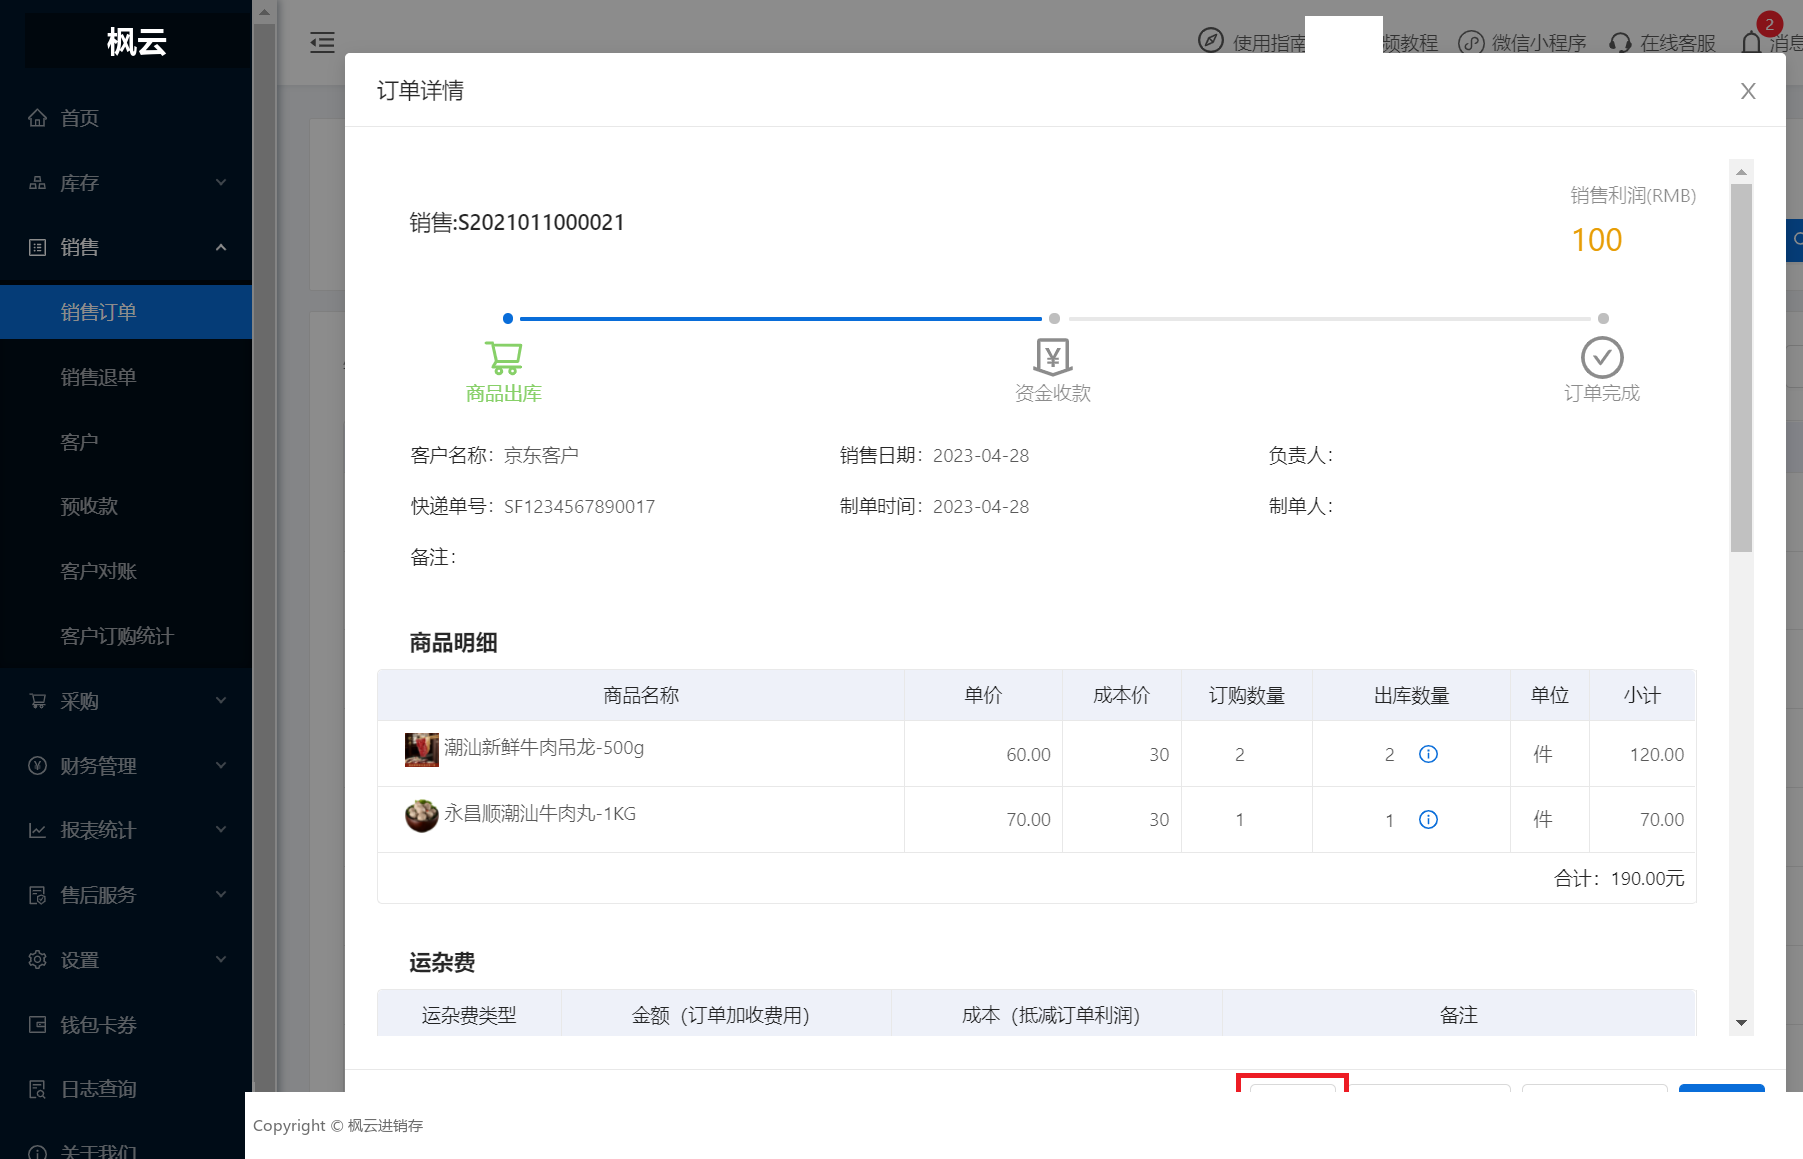
Task: Open 客户订购统计 submenu item
Action: point(126,636)
